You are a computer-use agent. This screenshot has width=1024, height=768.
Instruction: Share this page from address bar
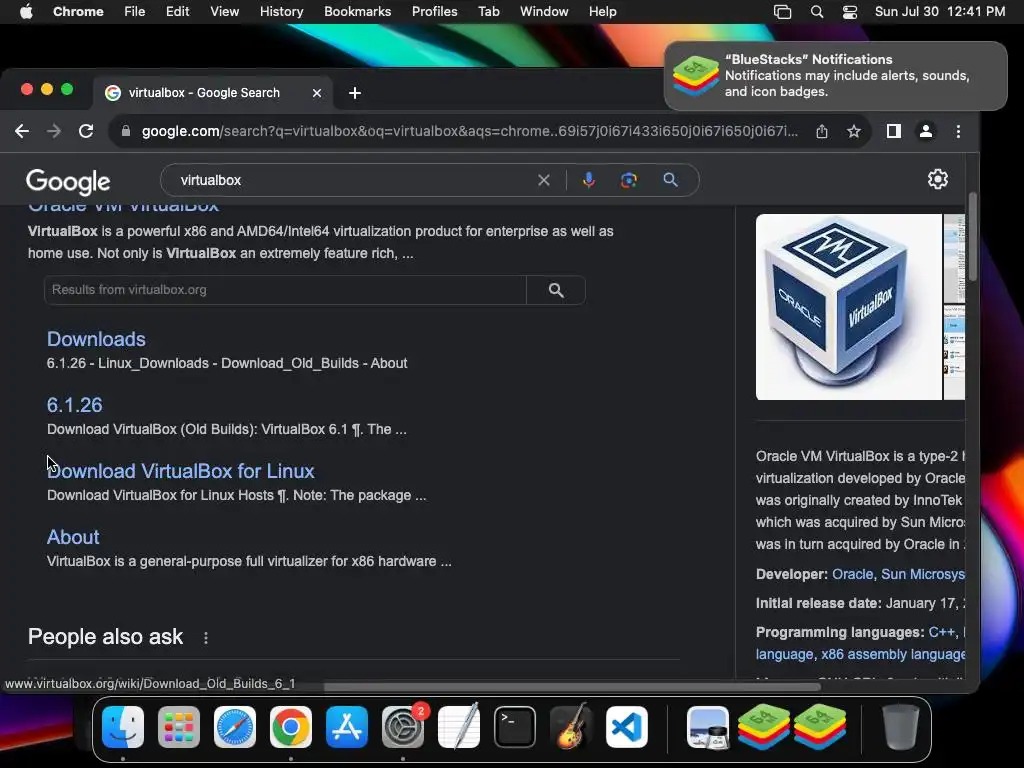point(822,131)
